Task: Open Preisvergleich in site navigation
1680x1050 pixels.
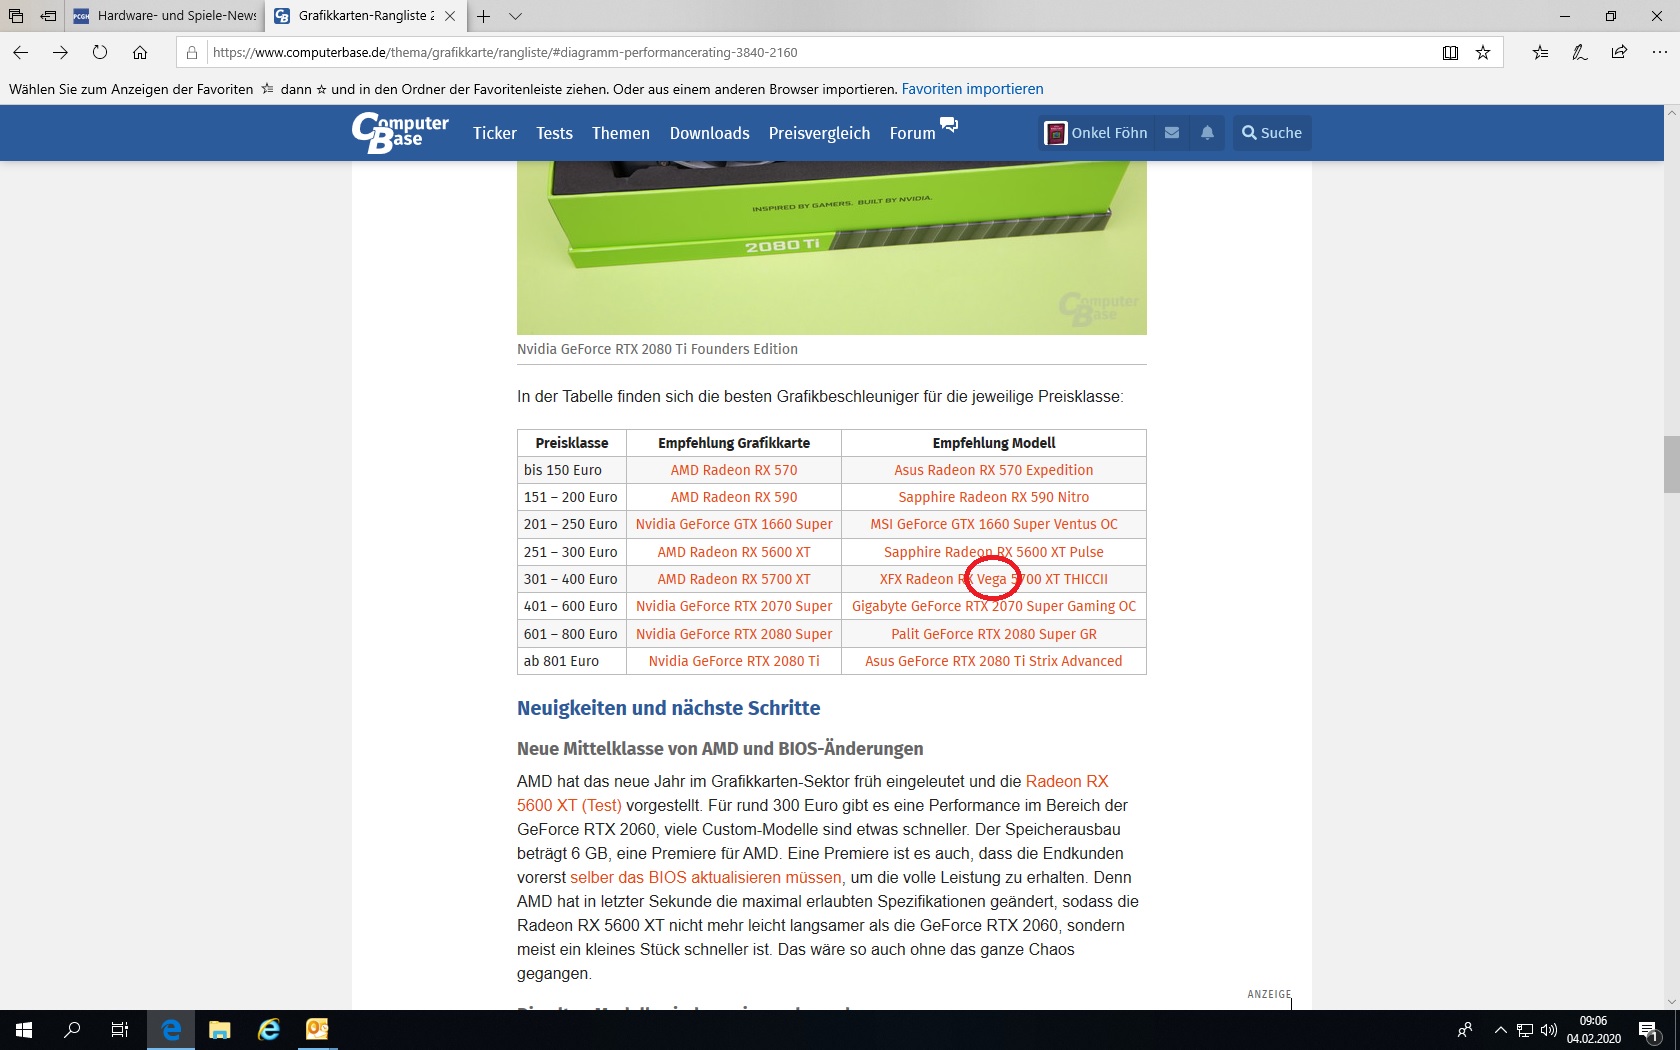Action: tap(820, 133)
